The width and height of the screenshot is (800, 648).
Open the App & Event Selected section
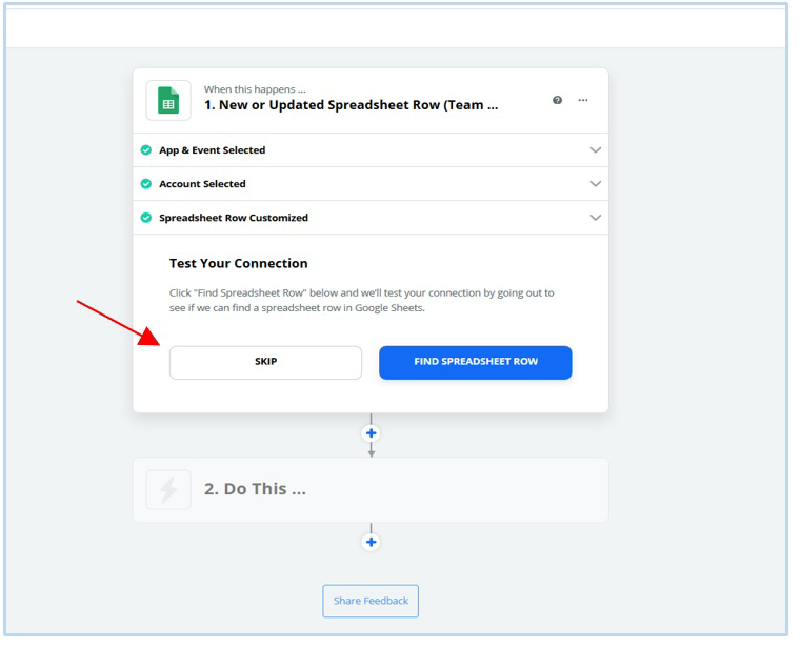370,150
